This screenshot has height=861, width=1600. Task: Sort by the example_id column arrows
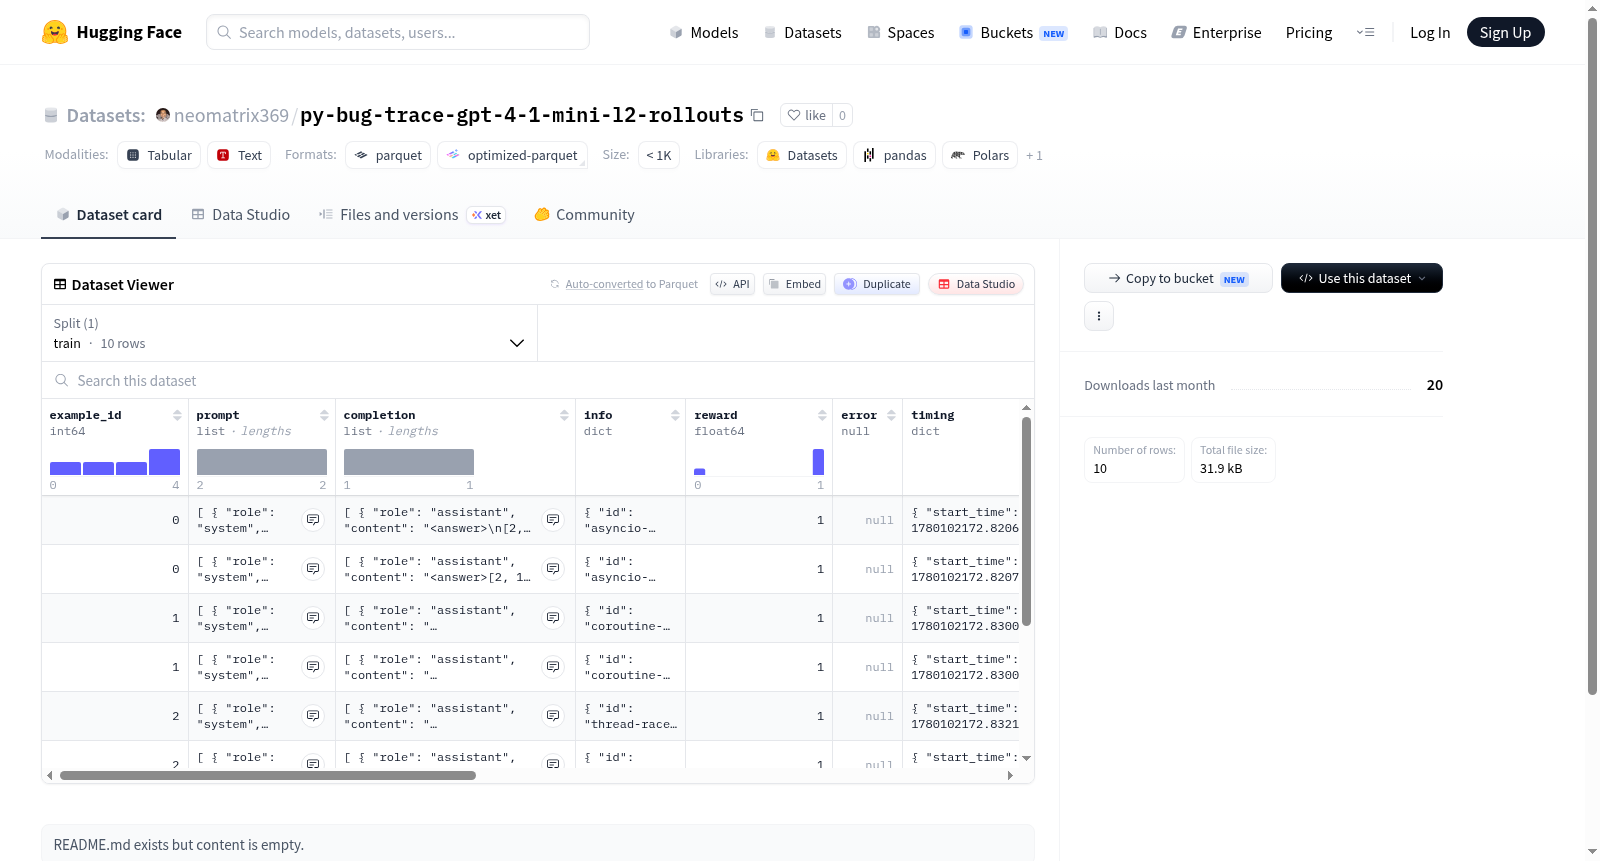point(177,415)
